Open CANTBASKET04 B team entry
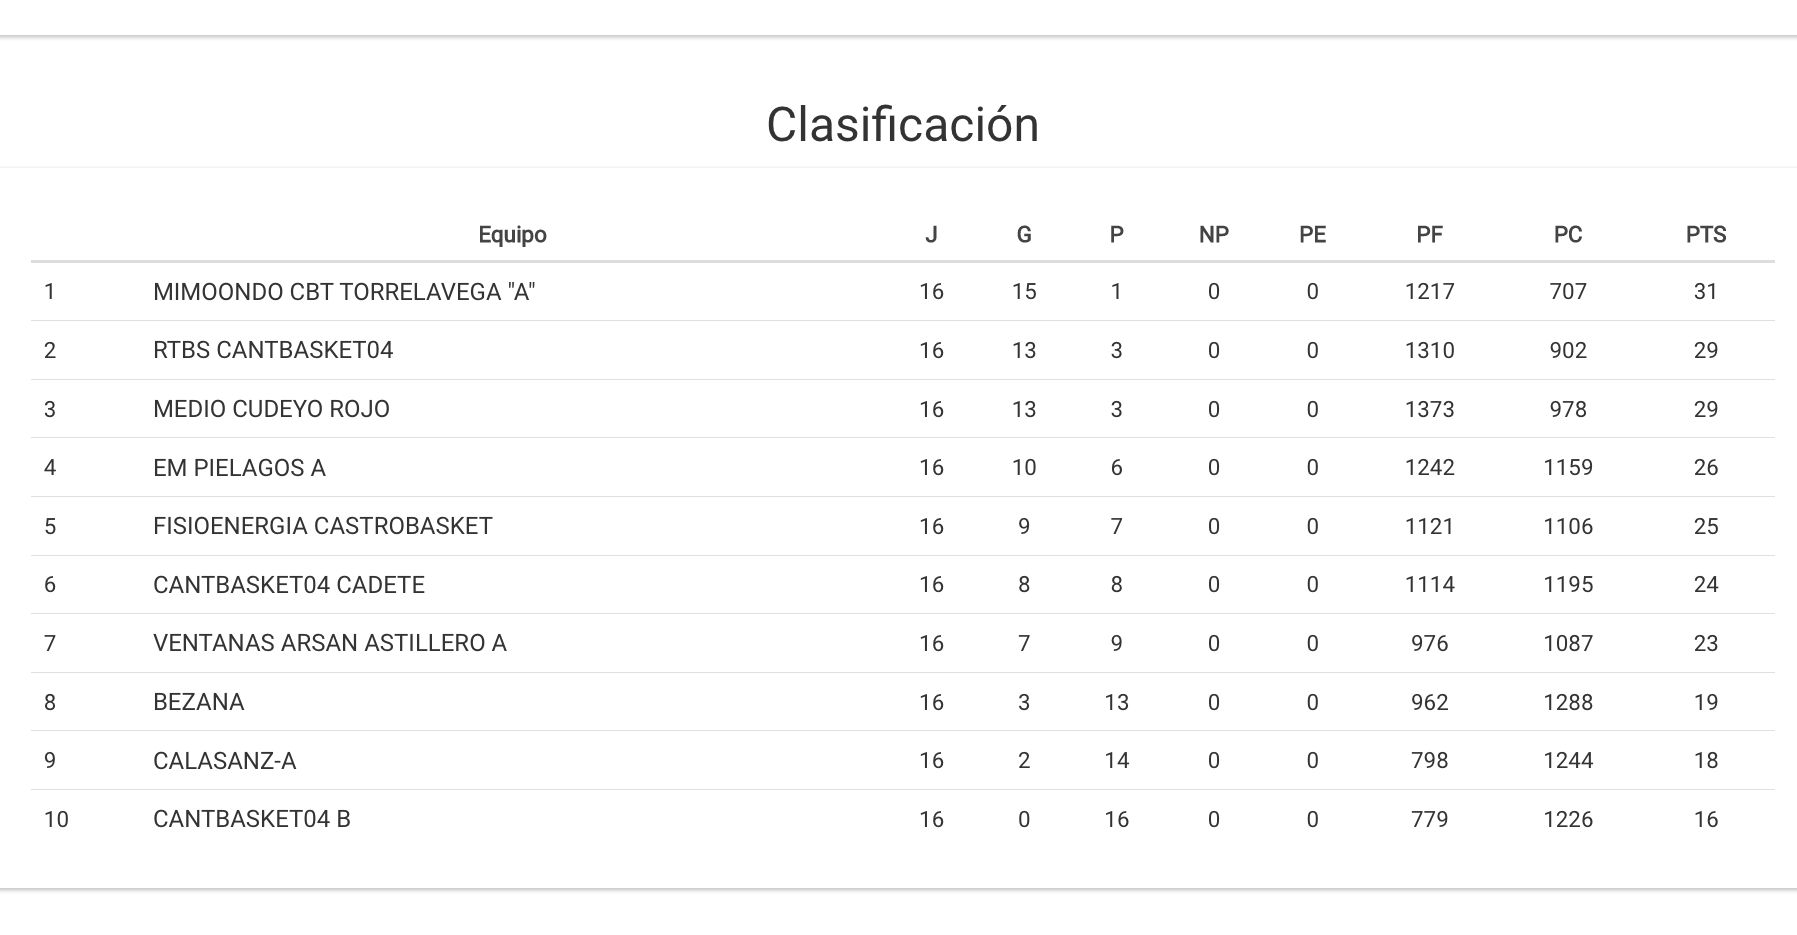This screenshot has height=935, width=1797. [x=251, y=819]
